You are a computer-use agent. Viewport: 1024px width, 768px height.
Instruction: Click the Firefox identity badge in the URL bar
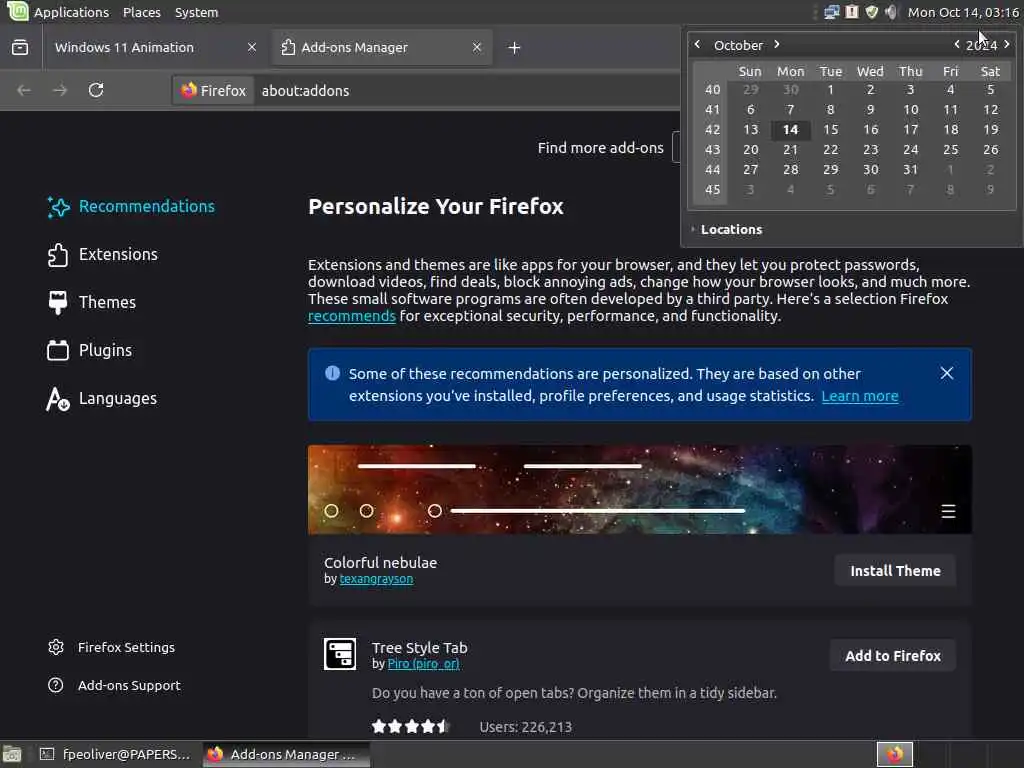214,90
